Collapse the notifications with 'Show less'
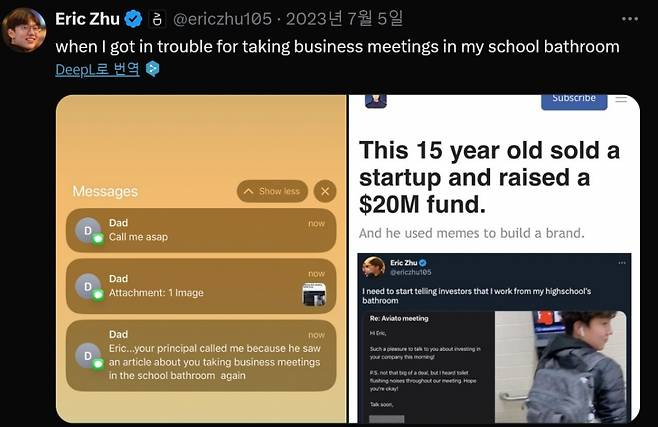Image resolution: width=658 pixels, height=427 pixels. (272, 191)
